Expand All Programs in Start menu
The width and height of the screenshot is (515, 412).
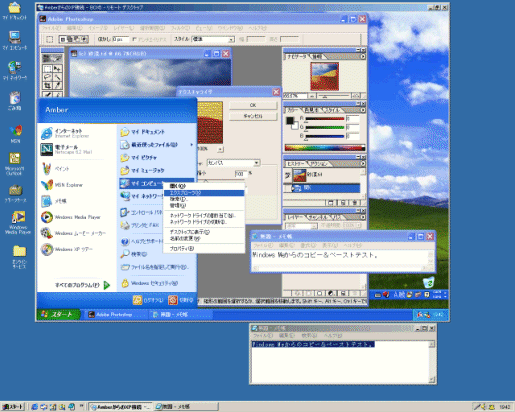[82, 285]
